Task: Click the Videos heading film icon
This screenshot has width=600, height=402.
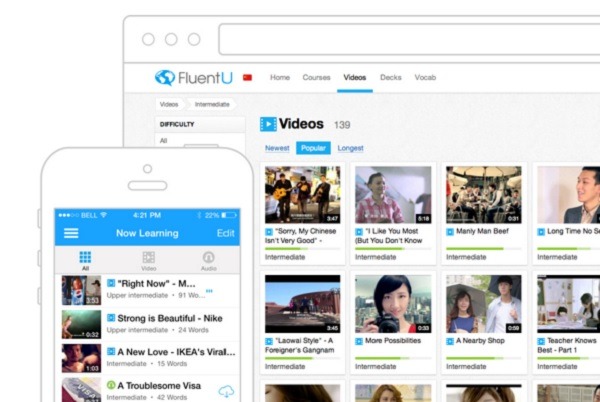Action: coord(268,124)
